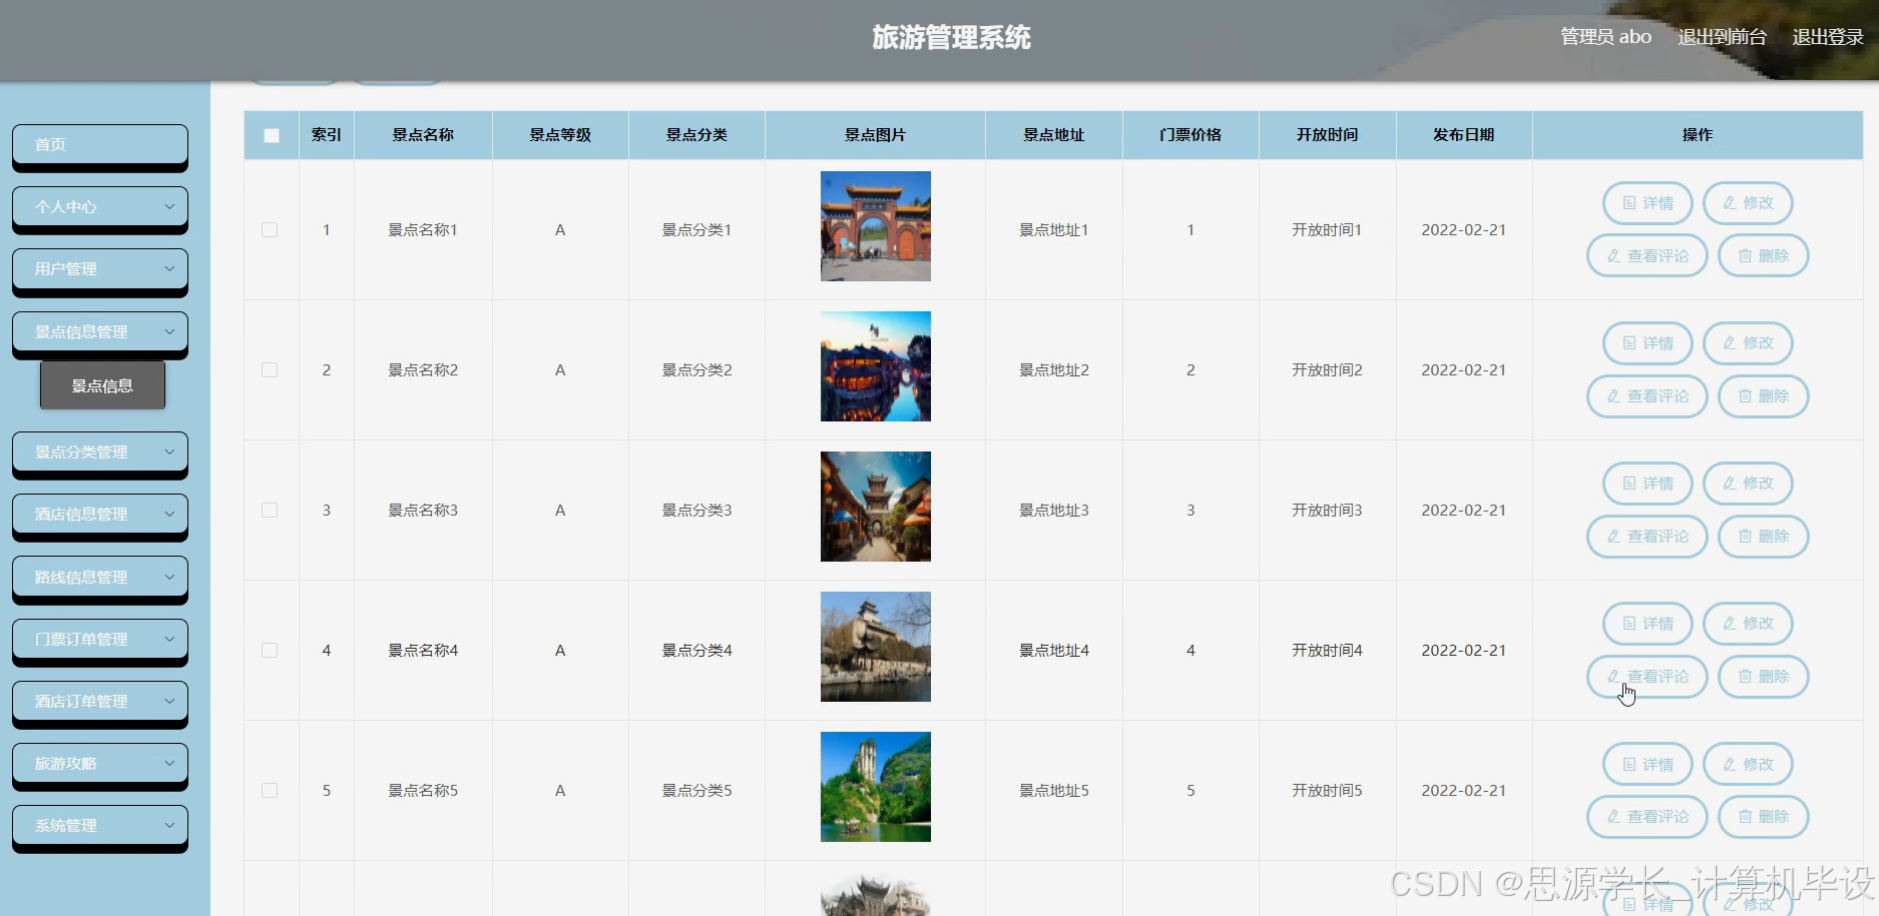Select the 景点信息 submenu item
This screenshot has width=1879, height=916.
pos(102,386)
